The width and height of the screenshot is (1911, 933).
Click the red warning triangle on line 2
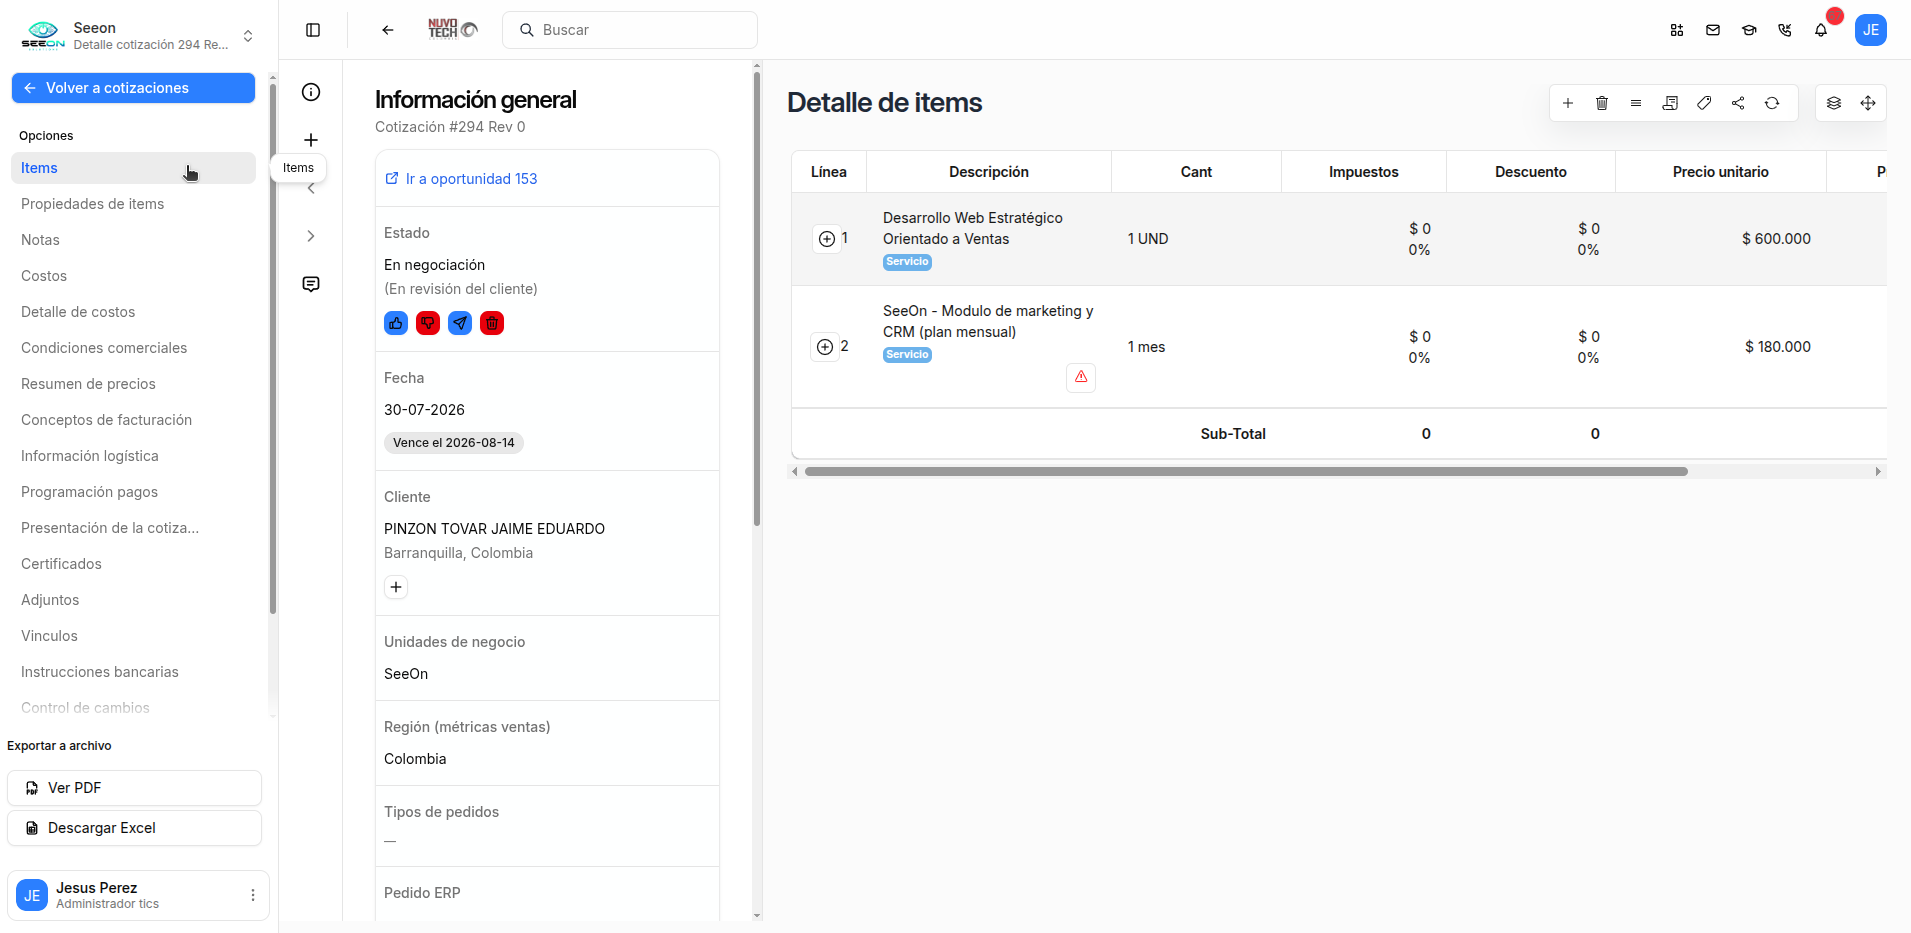[1081, 377]
